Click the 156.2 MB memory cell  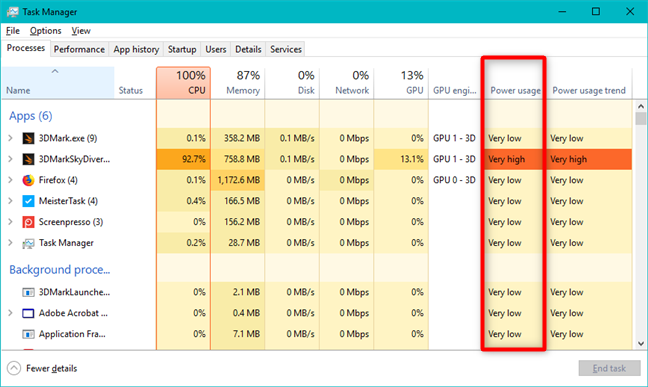(x=238, y=222)
